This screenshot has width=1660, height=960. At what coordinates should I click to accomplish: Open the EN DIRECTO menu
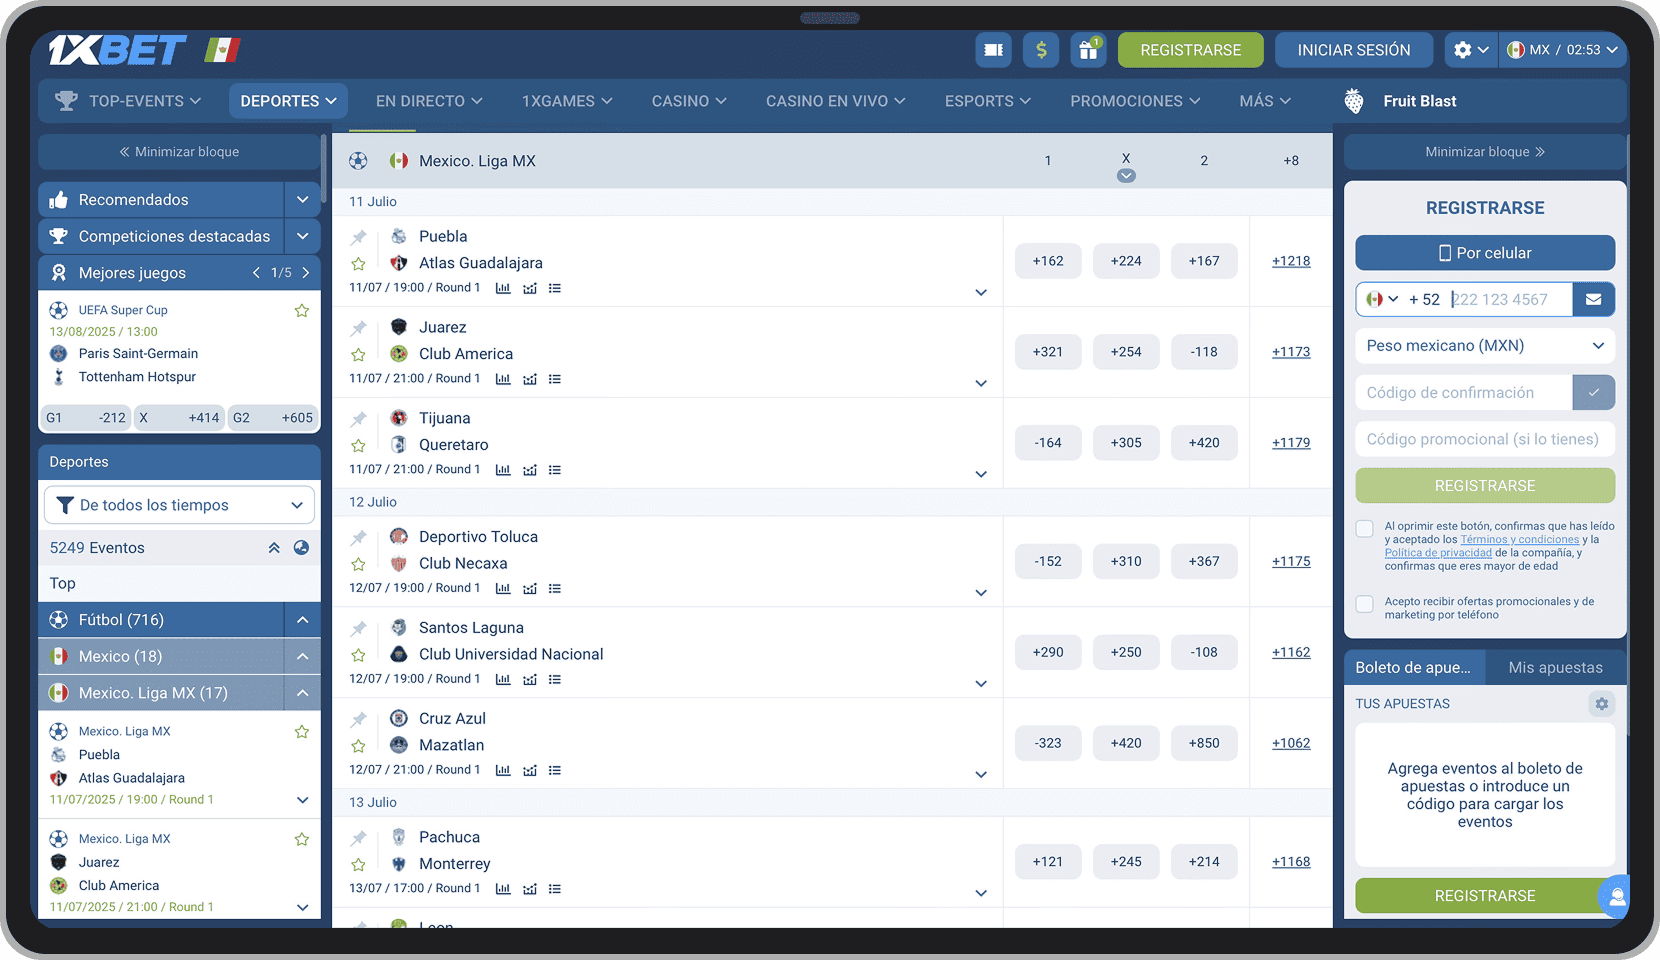[x=429, y=101]
